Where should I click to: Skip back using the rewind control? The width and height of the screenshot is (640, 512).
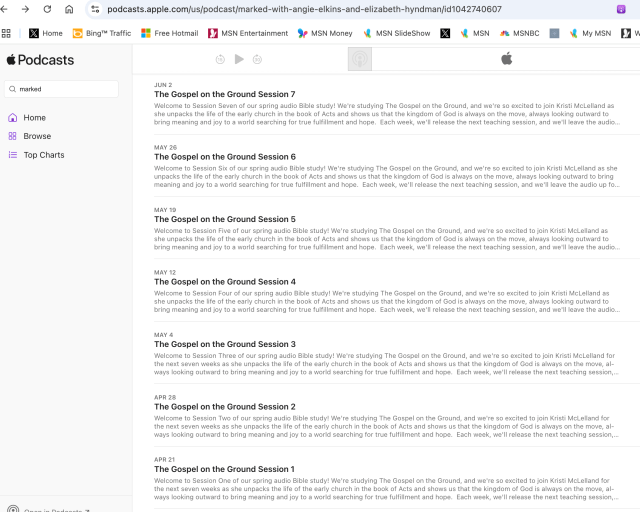[x=220, y=59]
